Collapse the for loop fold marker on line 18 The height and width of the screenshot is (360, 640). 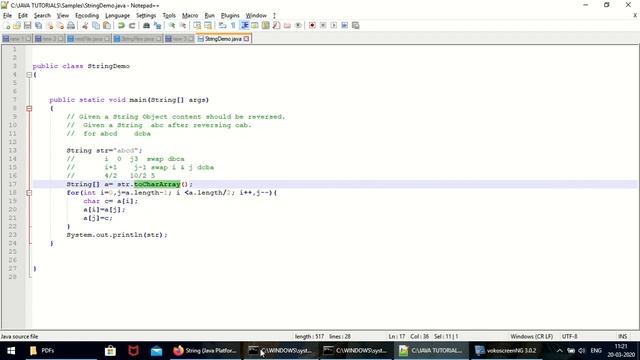click(x=29, y=193)
